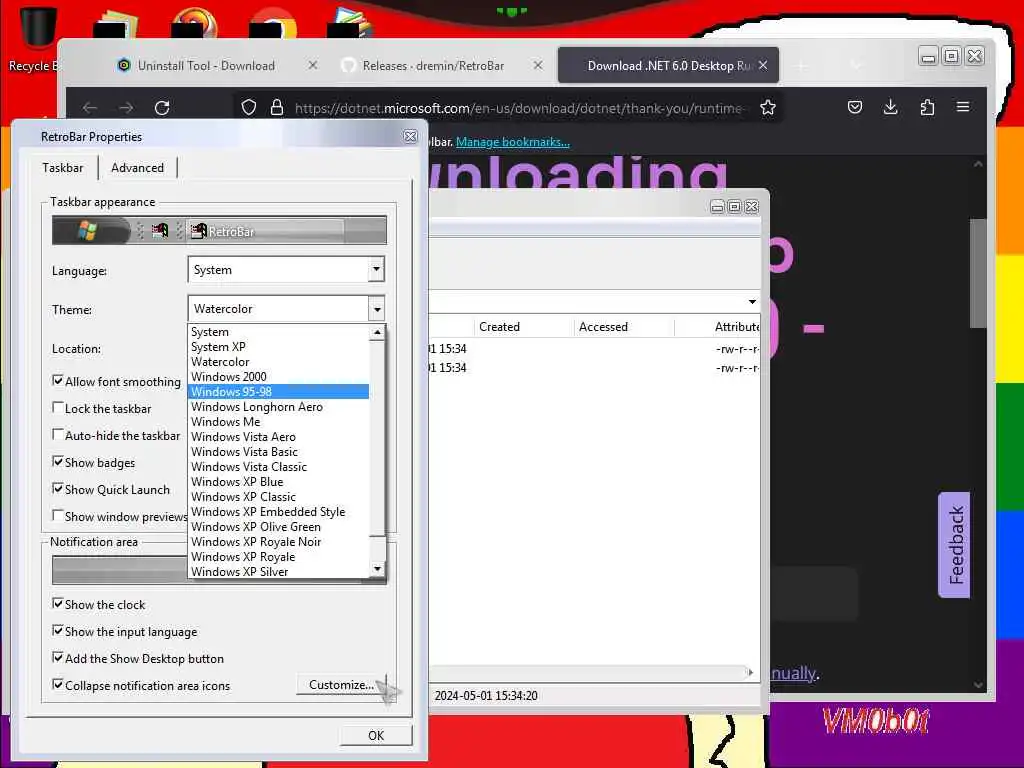Open the Recycle Bin desktop icon

36,39
